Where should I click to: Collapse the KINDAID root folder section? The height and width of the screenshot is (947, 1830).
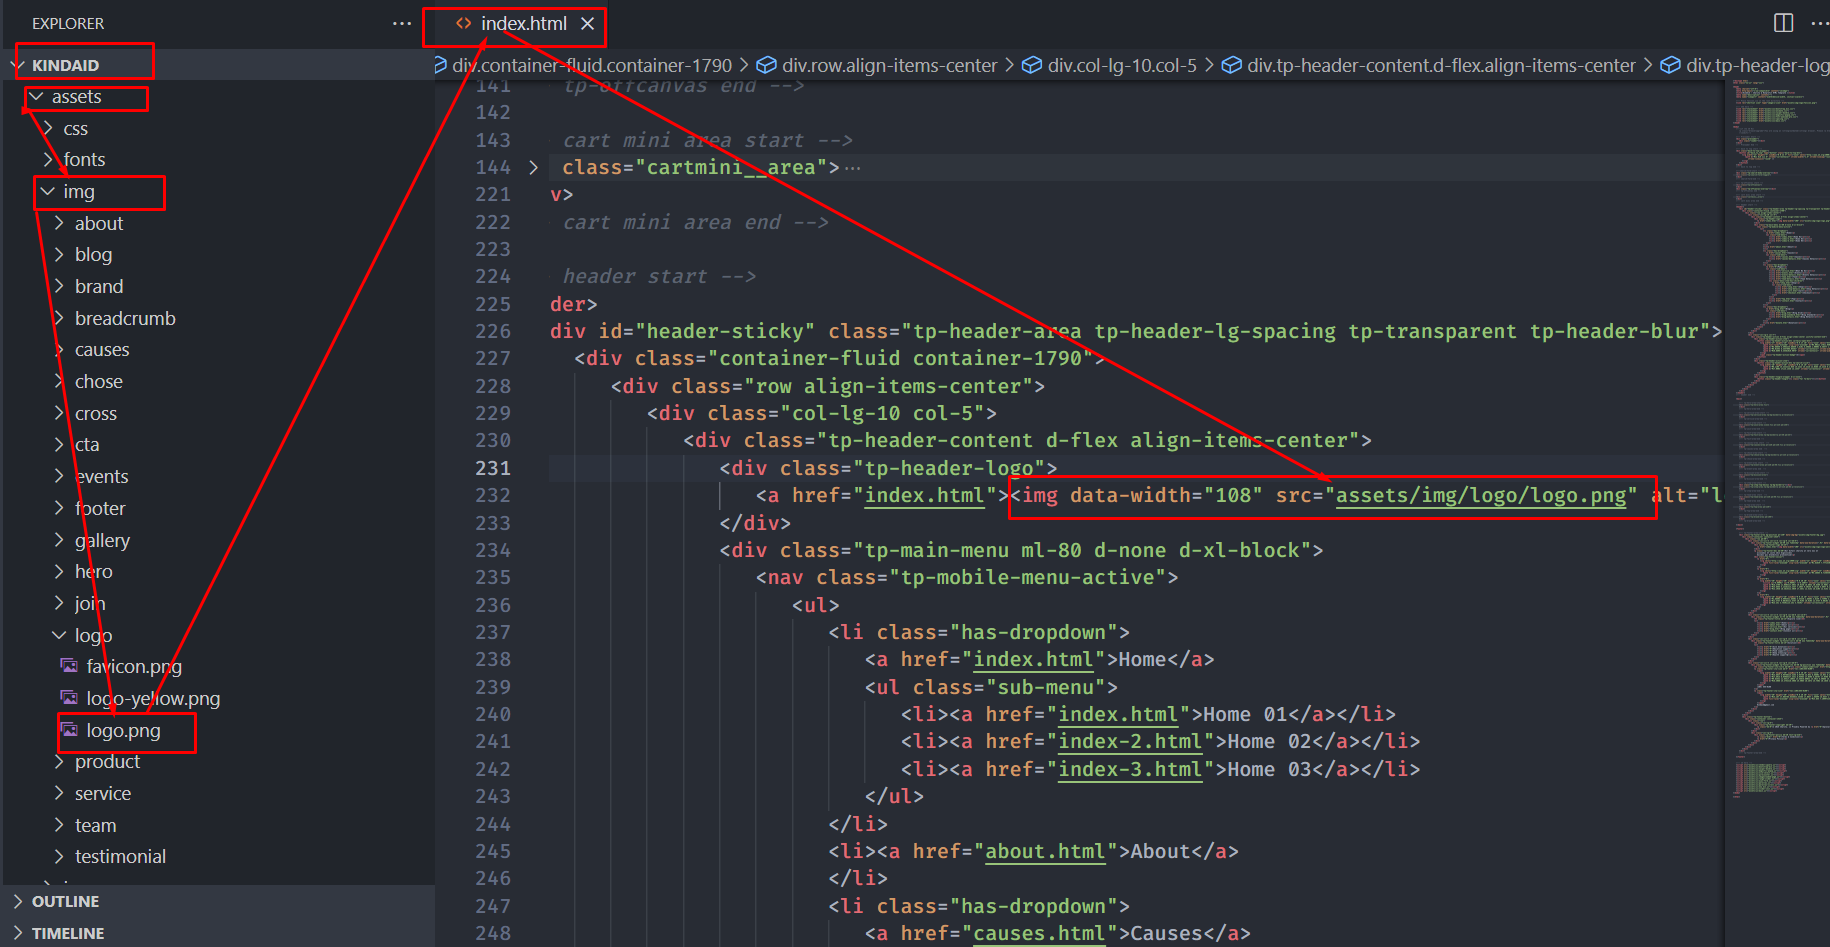coord(17,65)
